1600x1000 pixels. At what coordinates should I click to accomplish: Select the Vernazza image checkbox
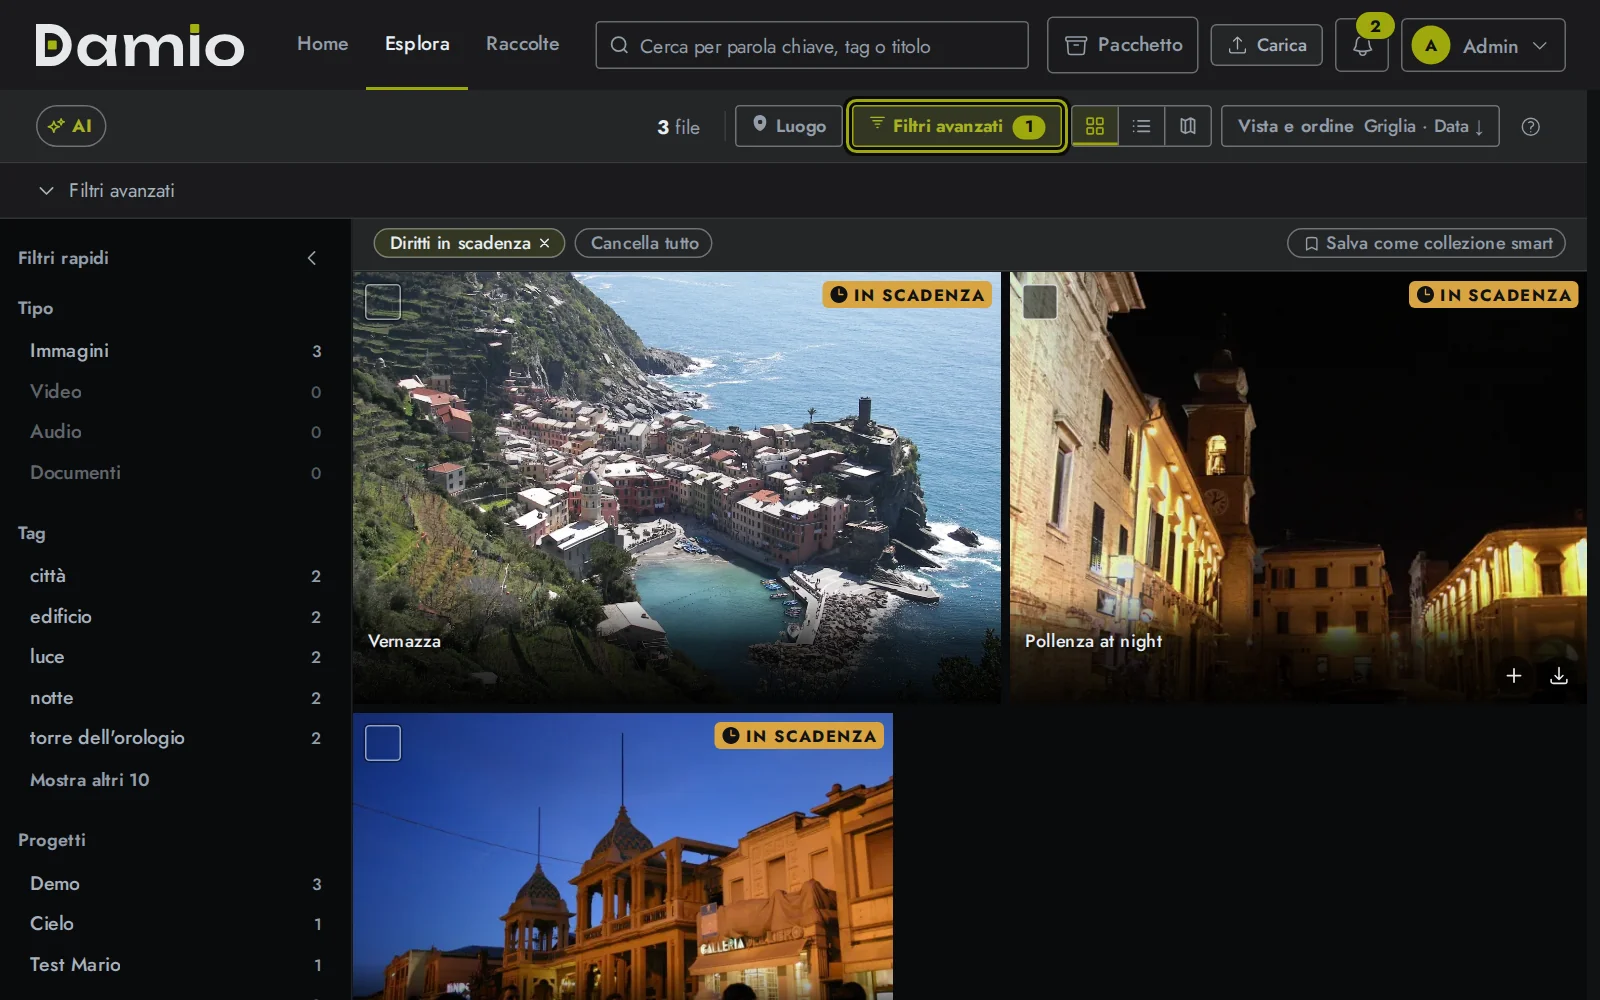pyautogui.click(x=383, y=302)
